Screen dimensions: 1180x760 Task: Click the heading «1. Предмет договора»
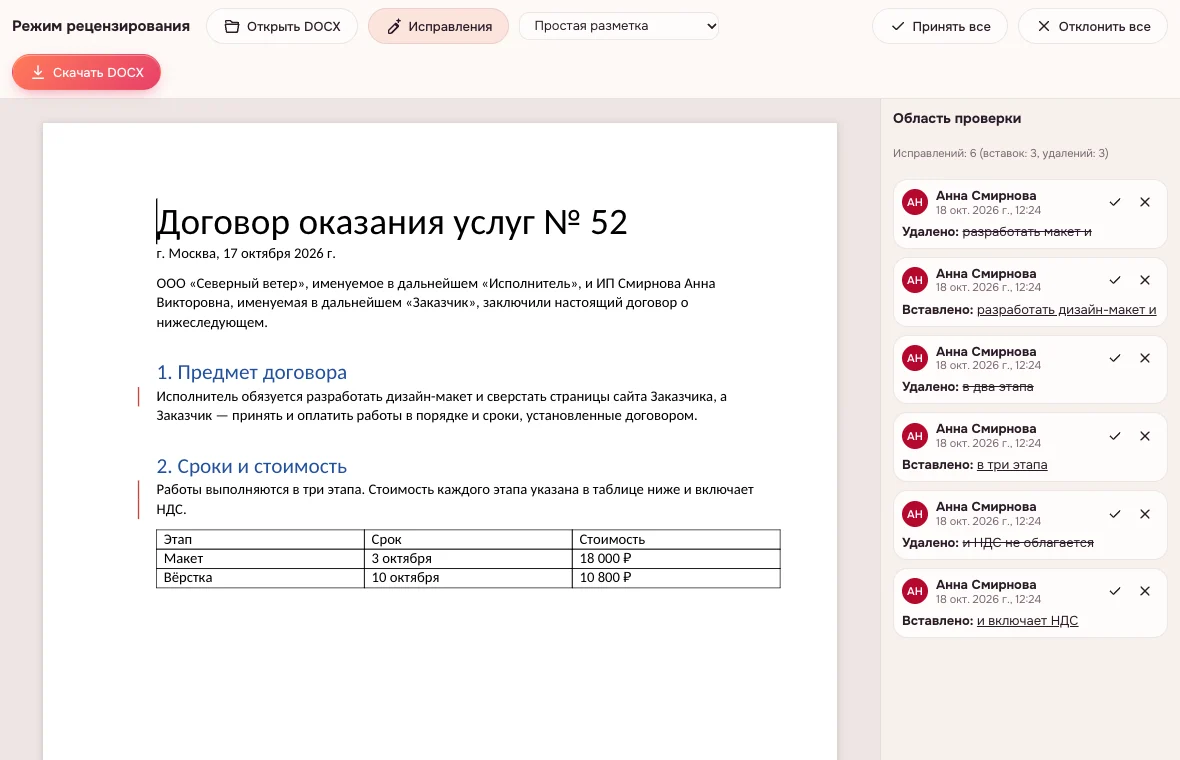click(251, 372)
